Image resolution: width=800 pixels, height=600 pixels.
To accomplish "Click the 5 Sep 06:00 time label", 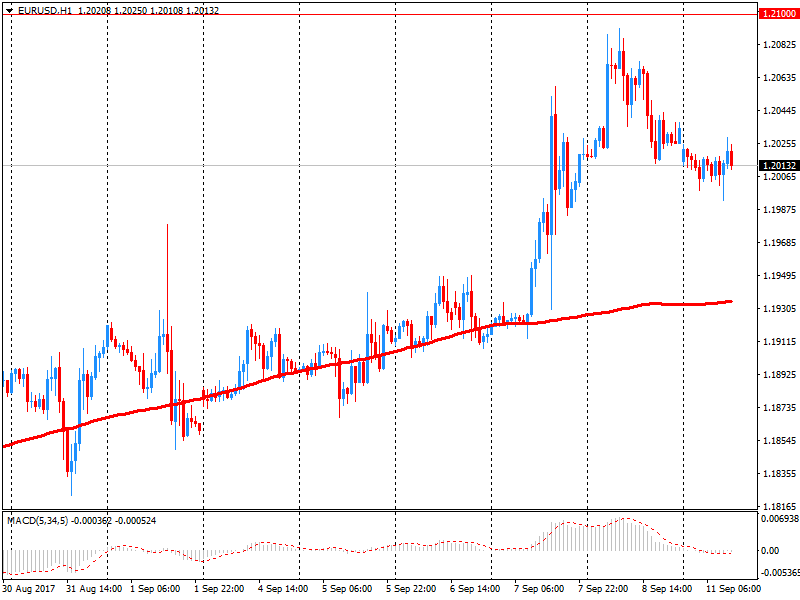I will pyautogui.click(x=347, y=589).
